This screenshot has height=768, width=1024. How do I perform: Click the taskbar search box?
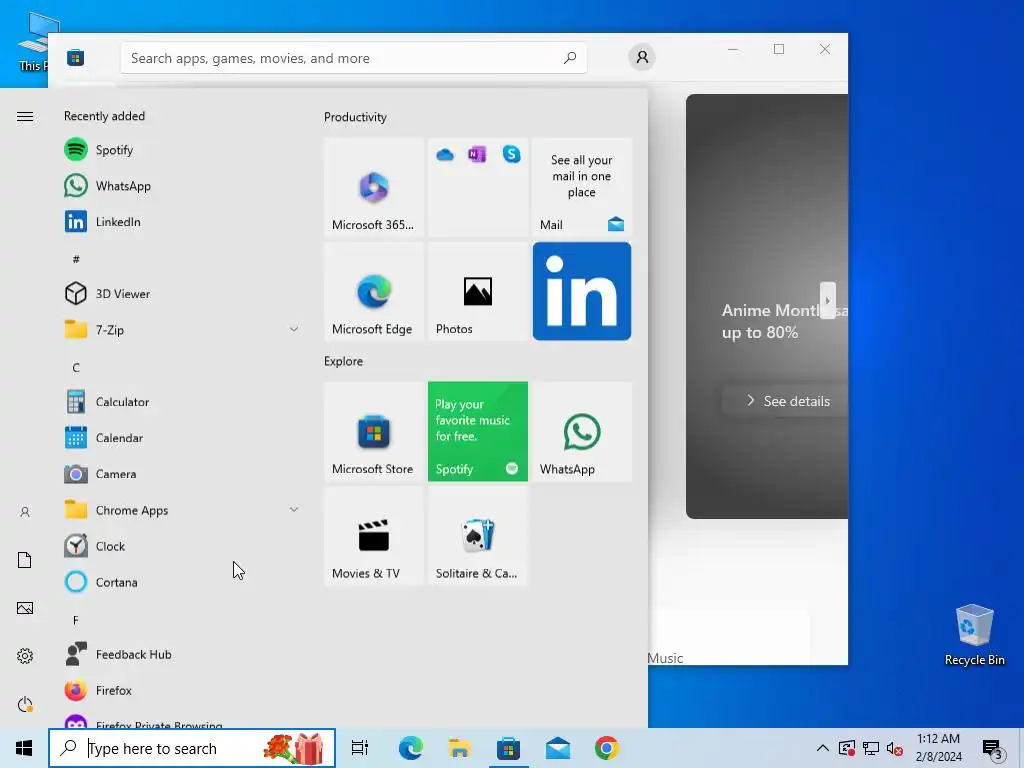[x=192, y=748]
